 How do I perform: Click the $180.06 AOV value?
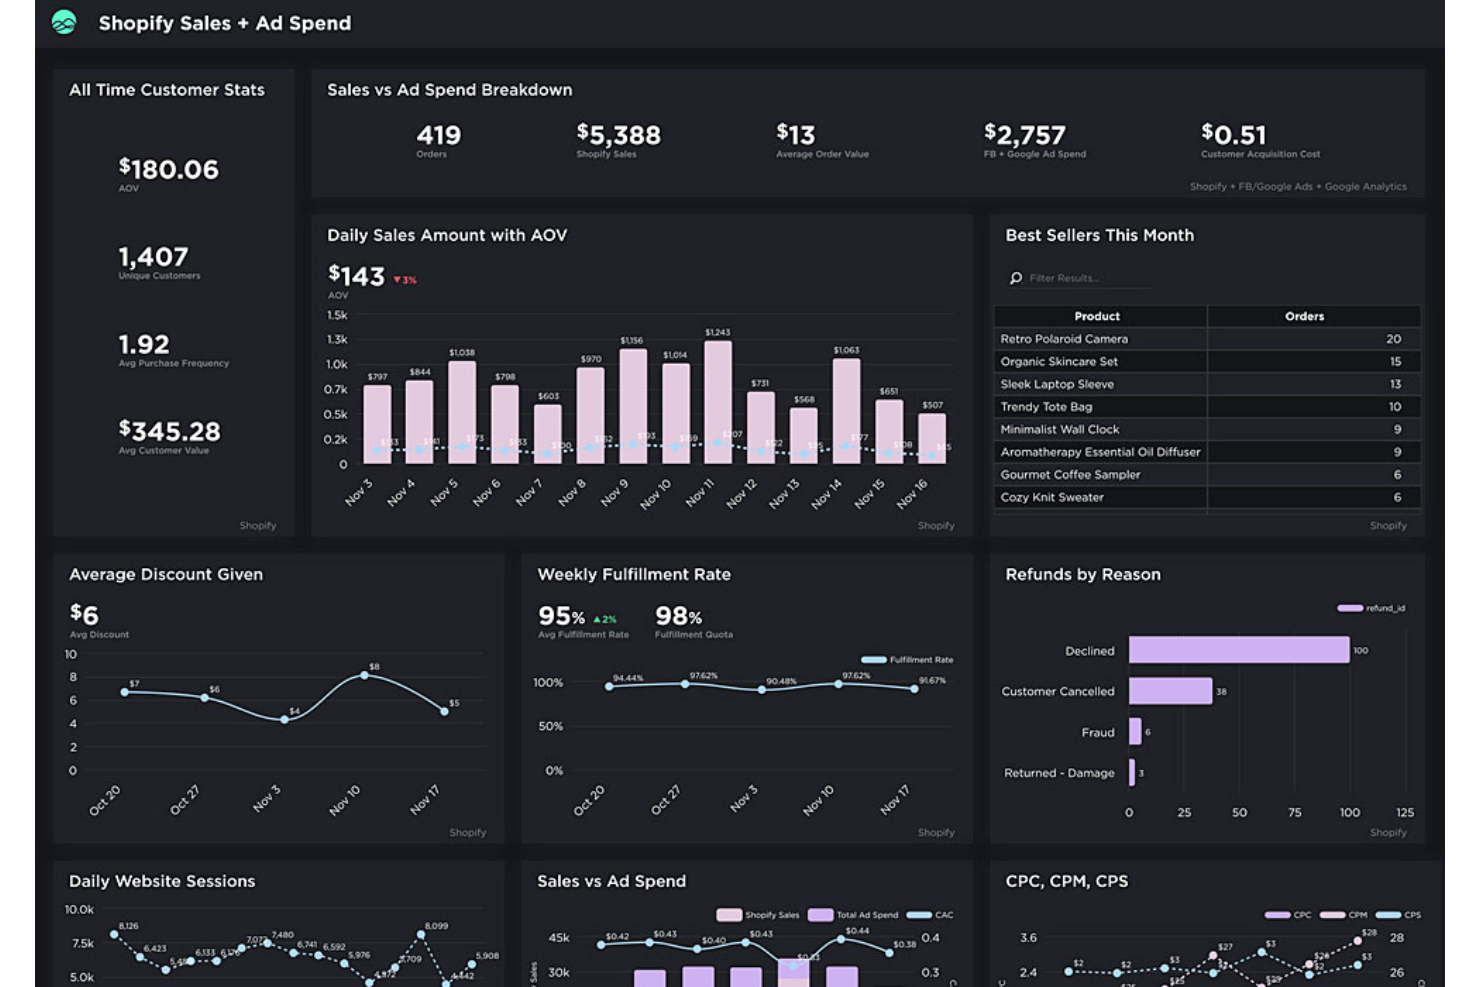pyautogui.click(x=168, y=169)
